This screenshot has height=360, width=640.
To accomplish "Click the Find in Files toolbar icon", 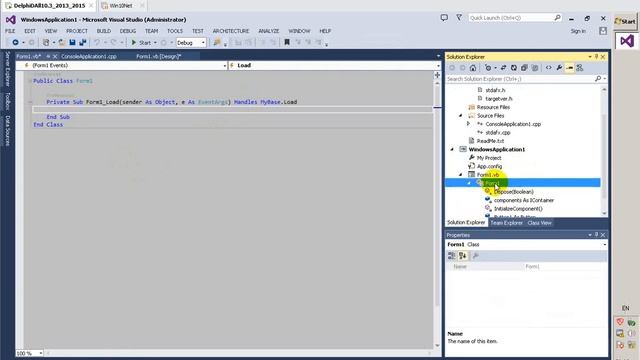I will point(217,42).
